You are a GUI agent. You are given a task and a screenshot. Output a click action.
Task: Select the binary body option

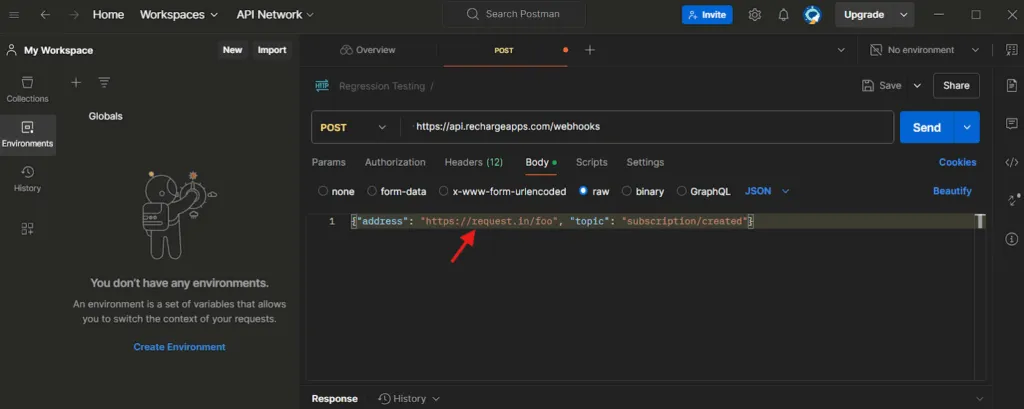coord(626,191)
